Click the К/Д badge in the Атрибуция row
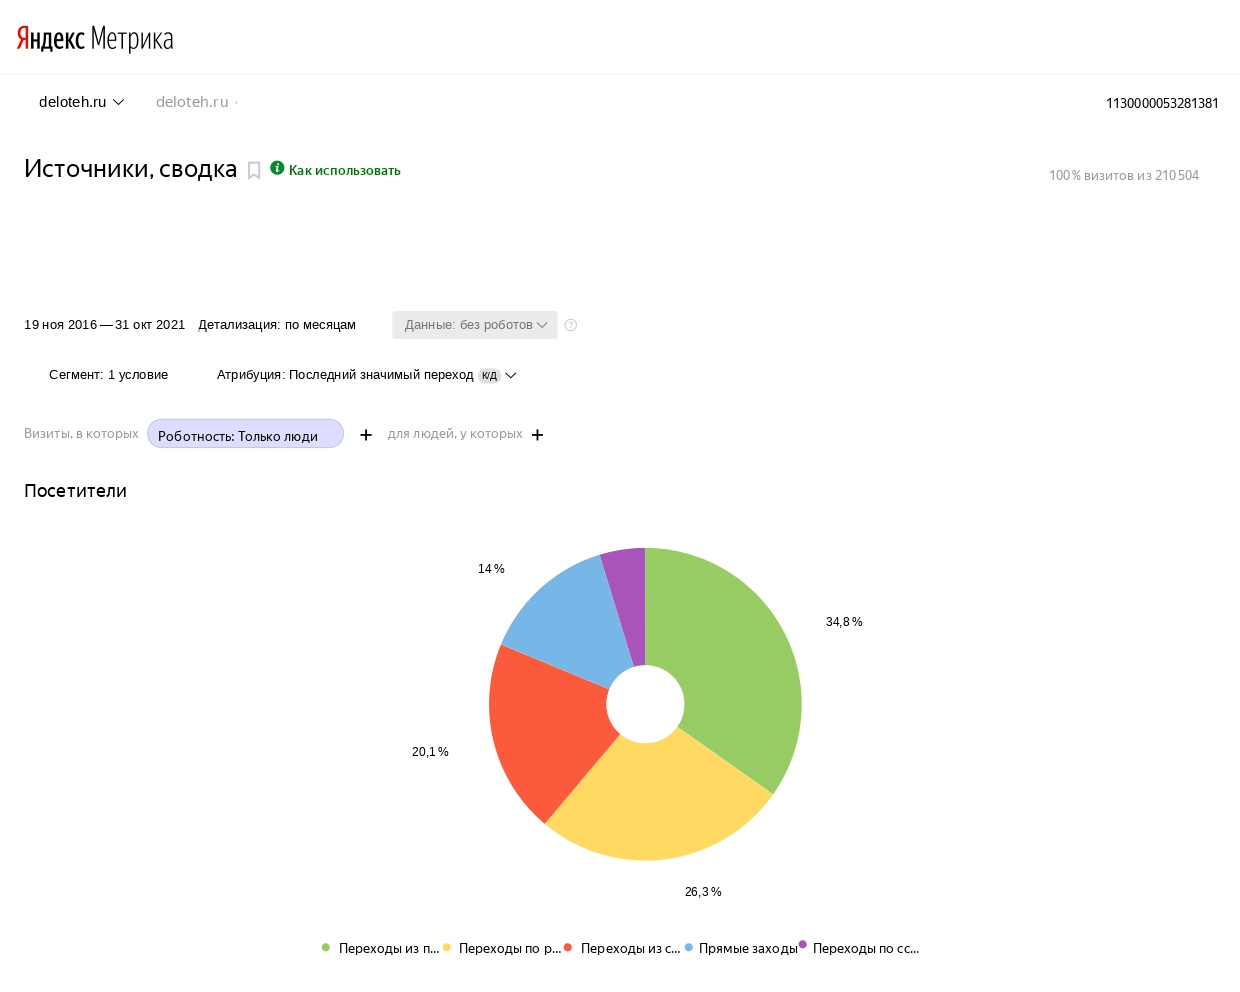Screen dimensions: 1240x992 [x=489, y=376]
